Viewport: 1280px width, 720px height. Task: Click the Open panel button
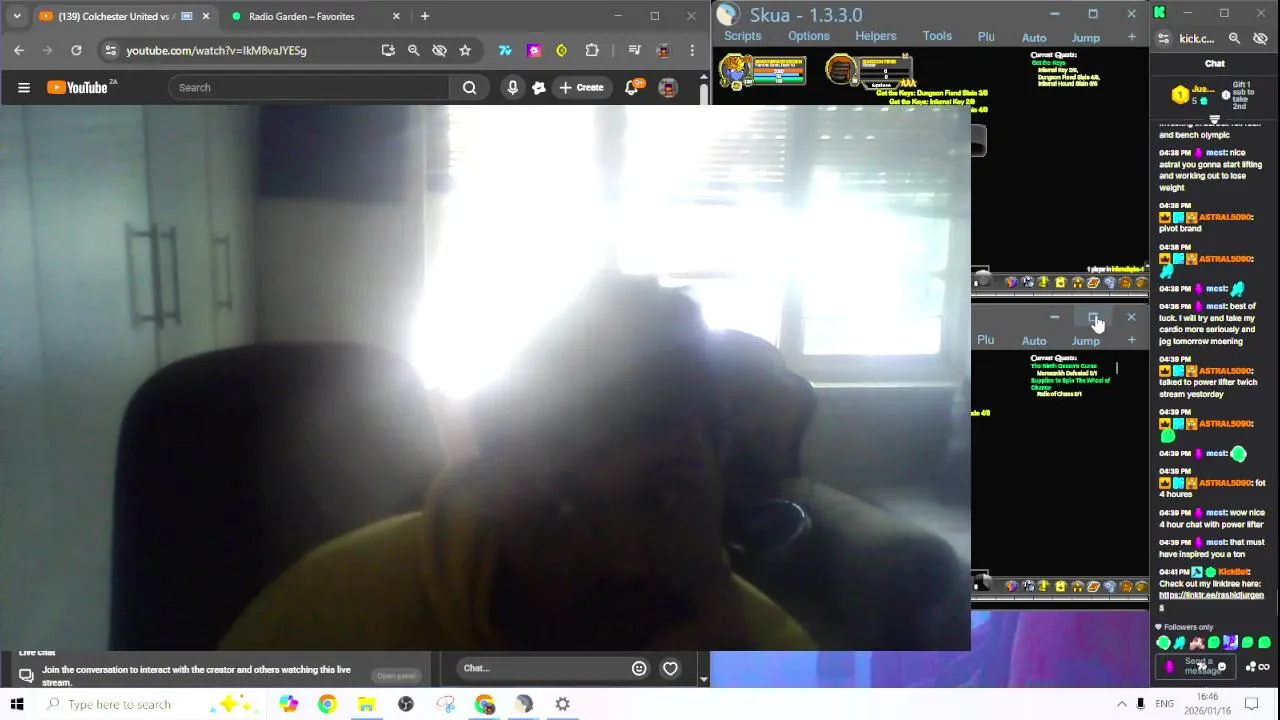(x=396, y=676)
